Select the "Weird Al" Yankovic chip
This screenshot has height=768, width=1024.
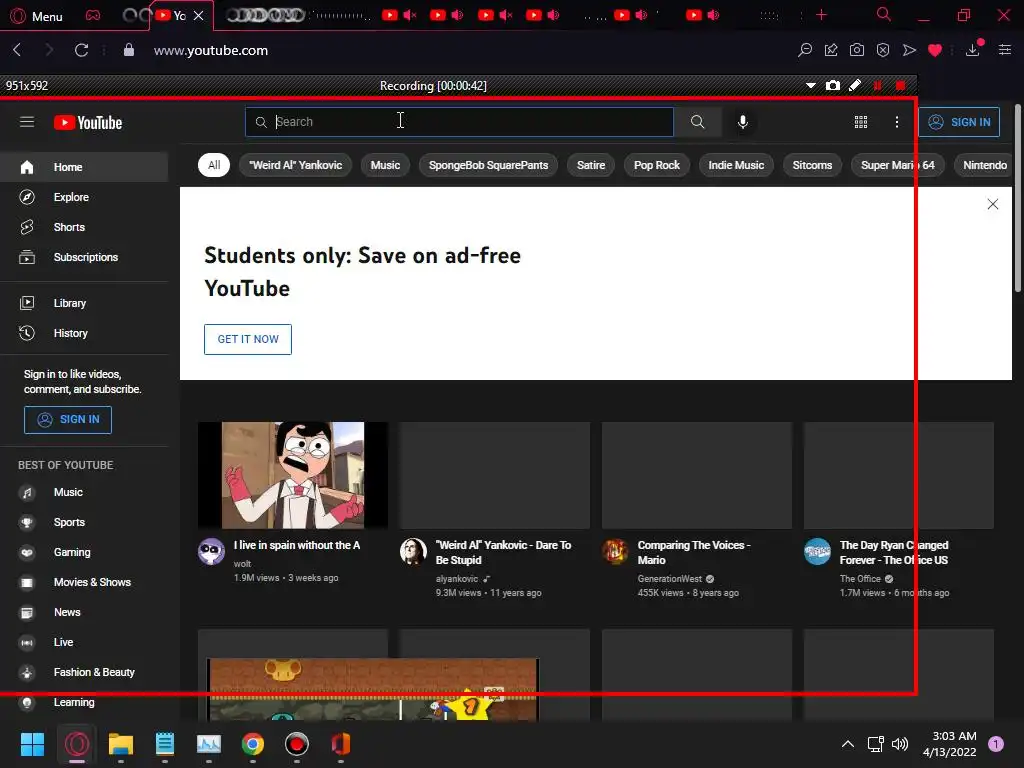(295, 165)
